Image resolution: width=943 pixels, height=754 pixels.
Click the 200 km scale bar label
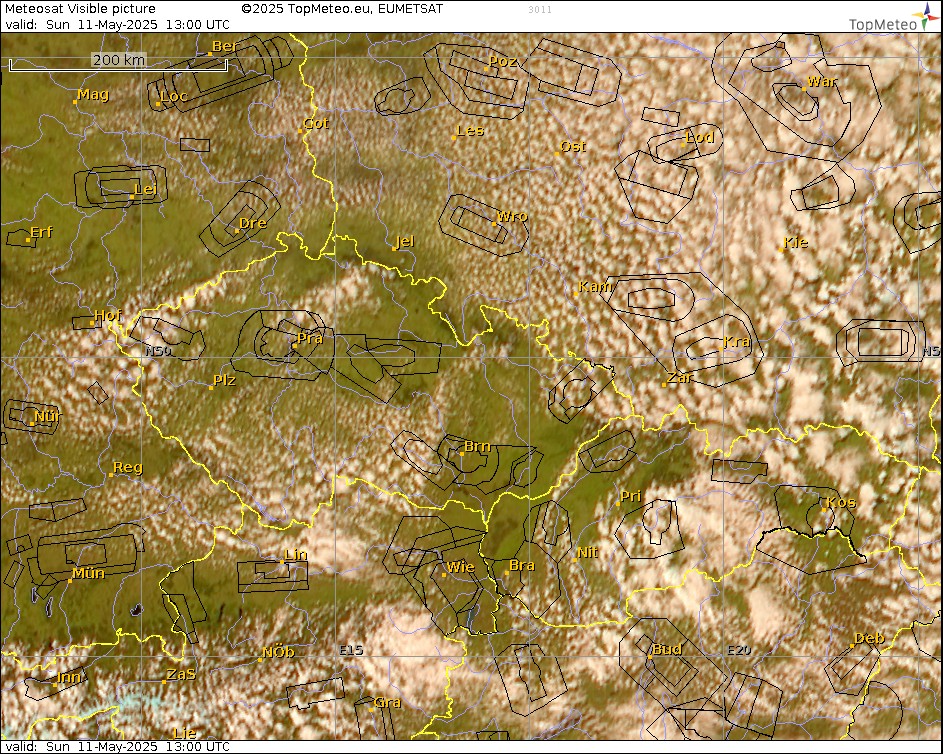point(118,60)
